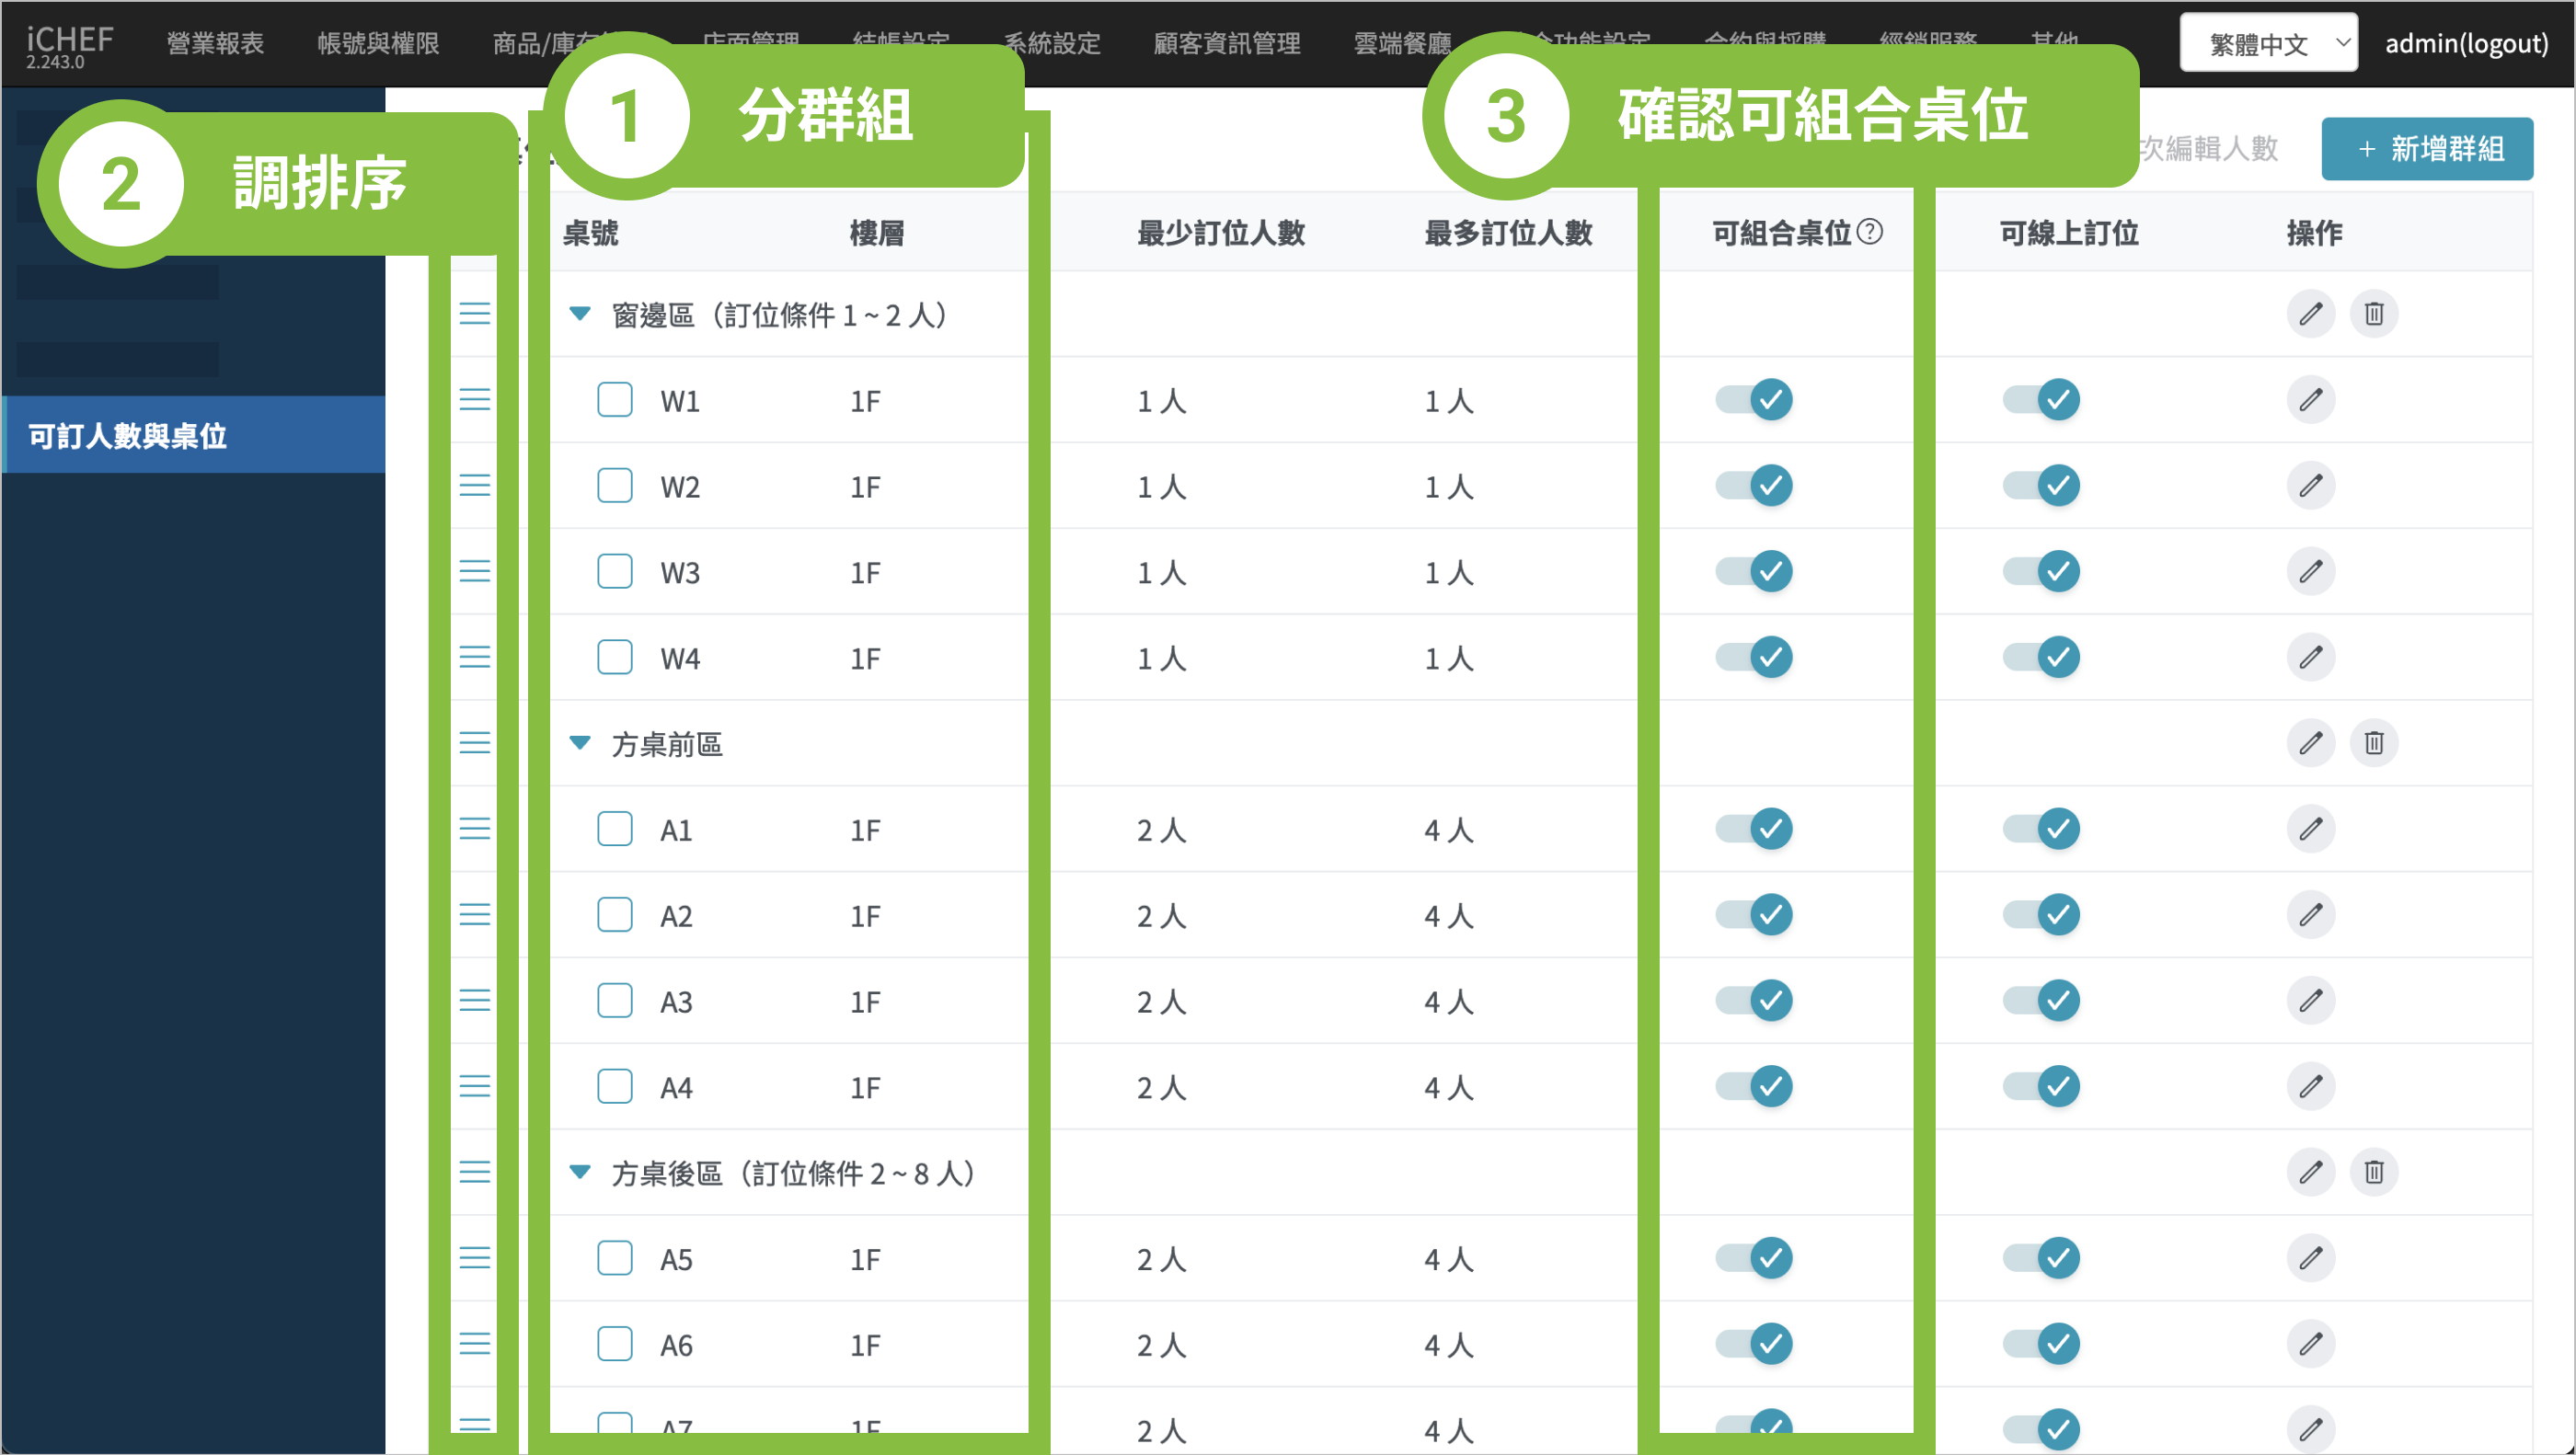Click edit pencil for 窗邊區 group

(2310, 314)
